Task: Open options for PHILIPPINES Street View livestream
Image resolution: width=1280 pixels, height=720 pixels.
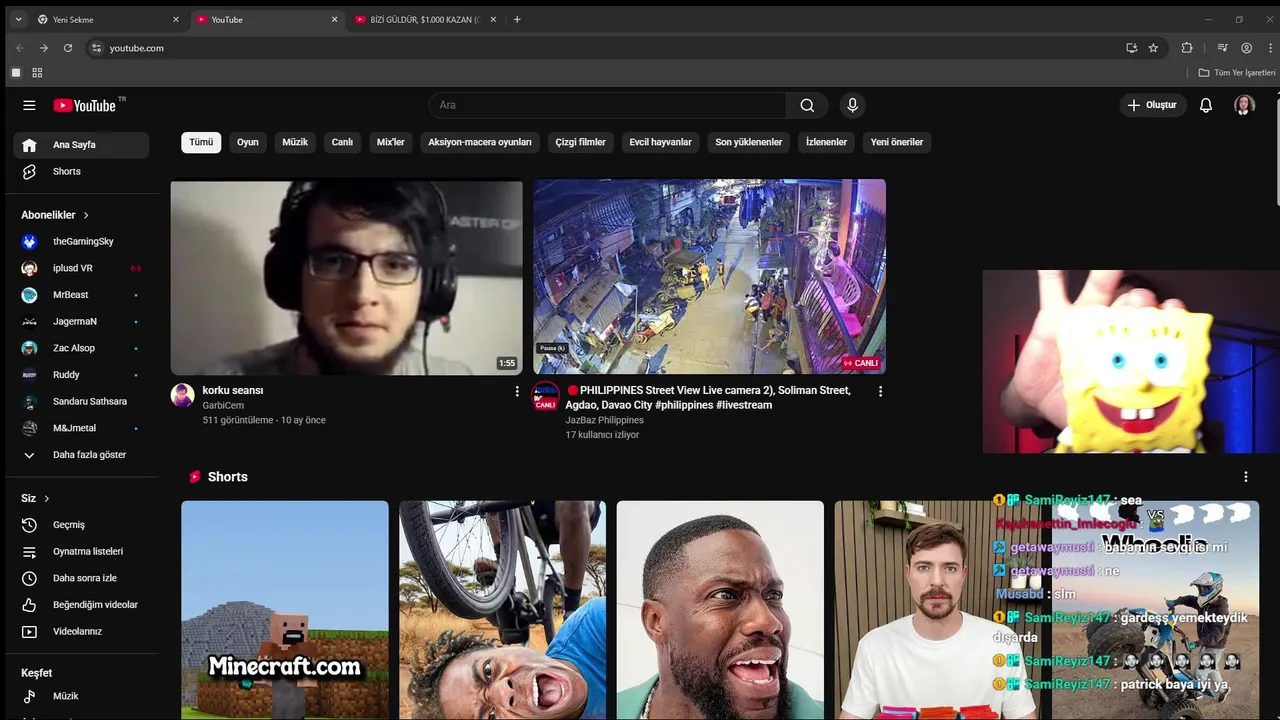Action: (880, 391)
